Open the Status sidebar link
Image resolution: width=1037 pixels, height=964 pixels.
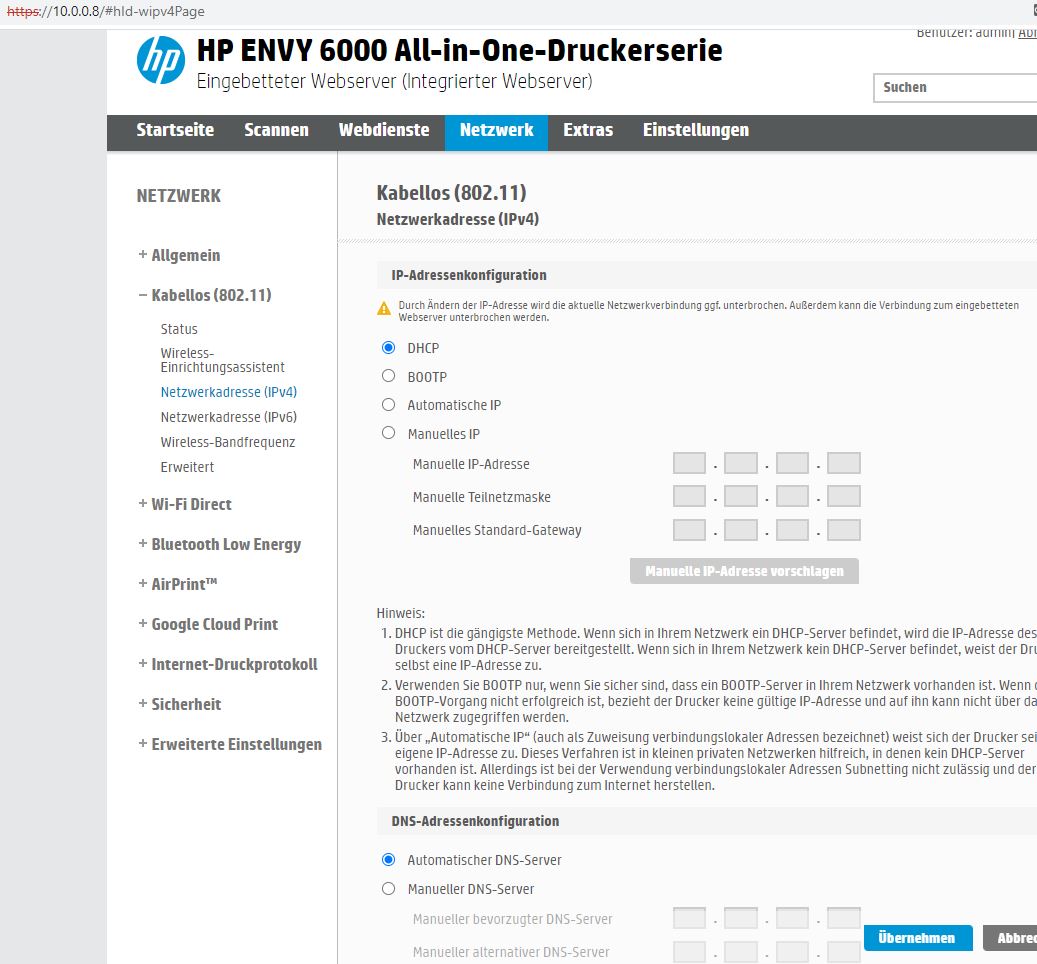coord(179,329)
